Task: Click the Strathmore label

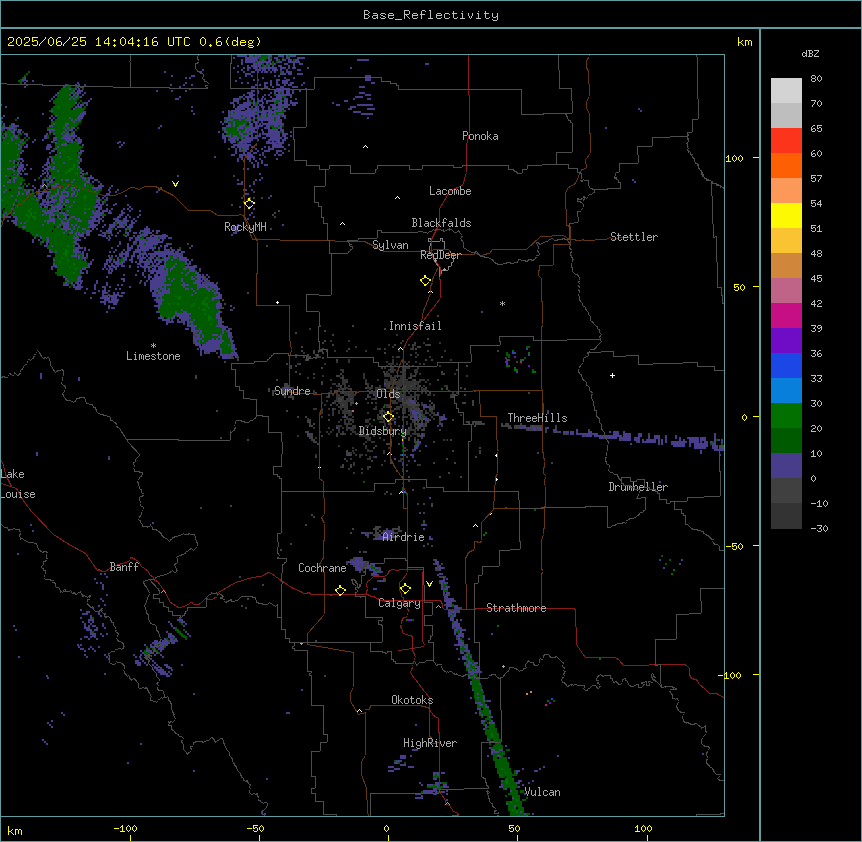Action: pos(516,608)
